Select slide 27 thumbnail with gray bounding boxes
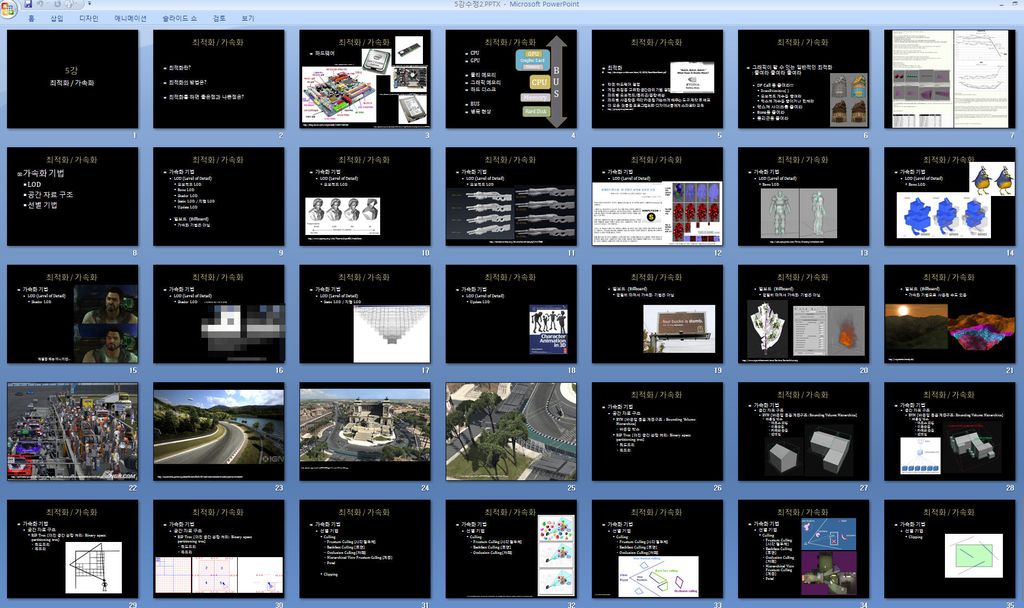 [804, 432]
